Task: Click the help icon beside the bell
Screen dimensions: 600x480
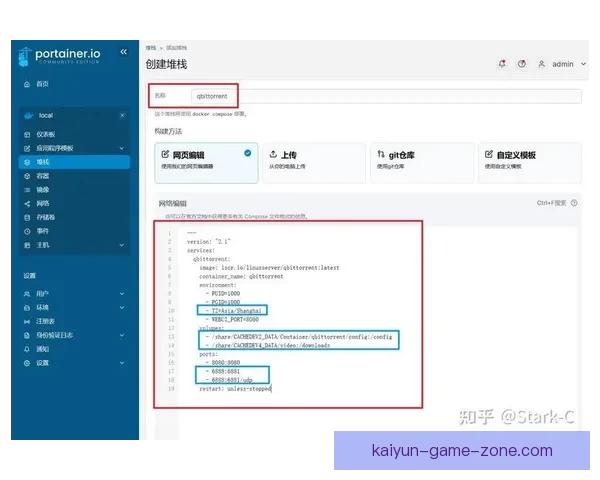Action: [521, 64]
